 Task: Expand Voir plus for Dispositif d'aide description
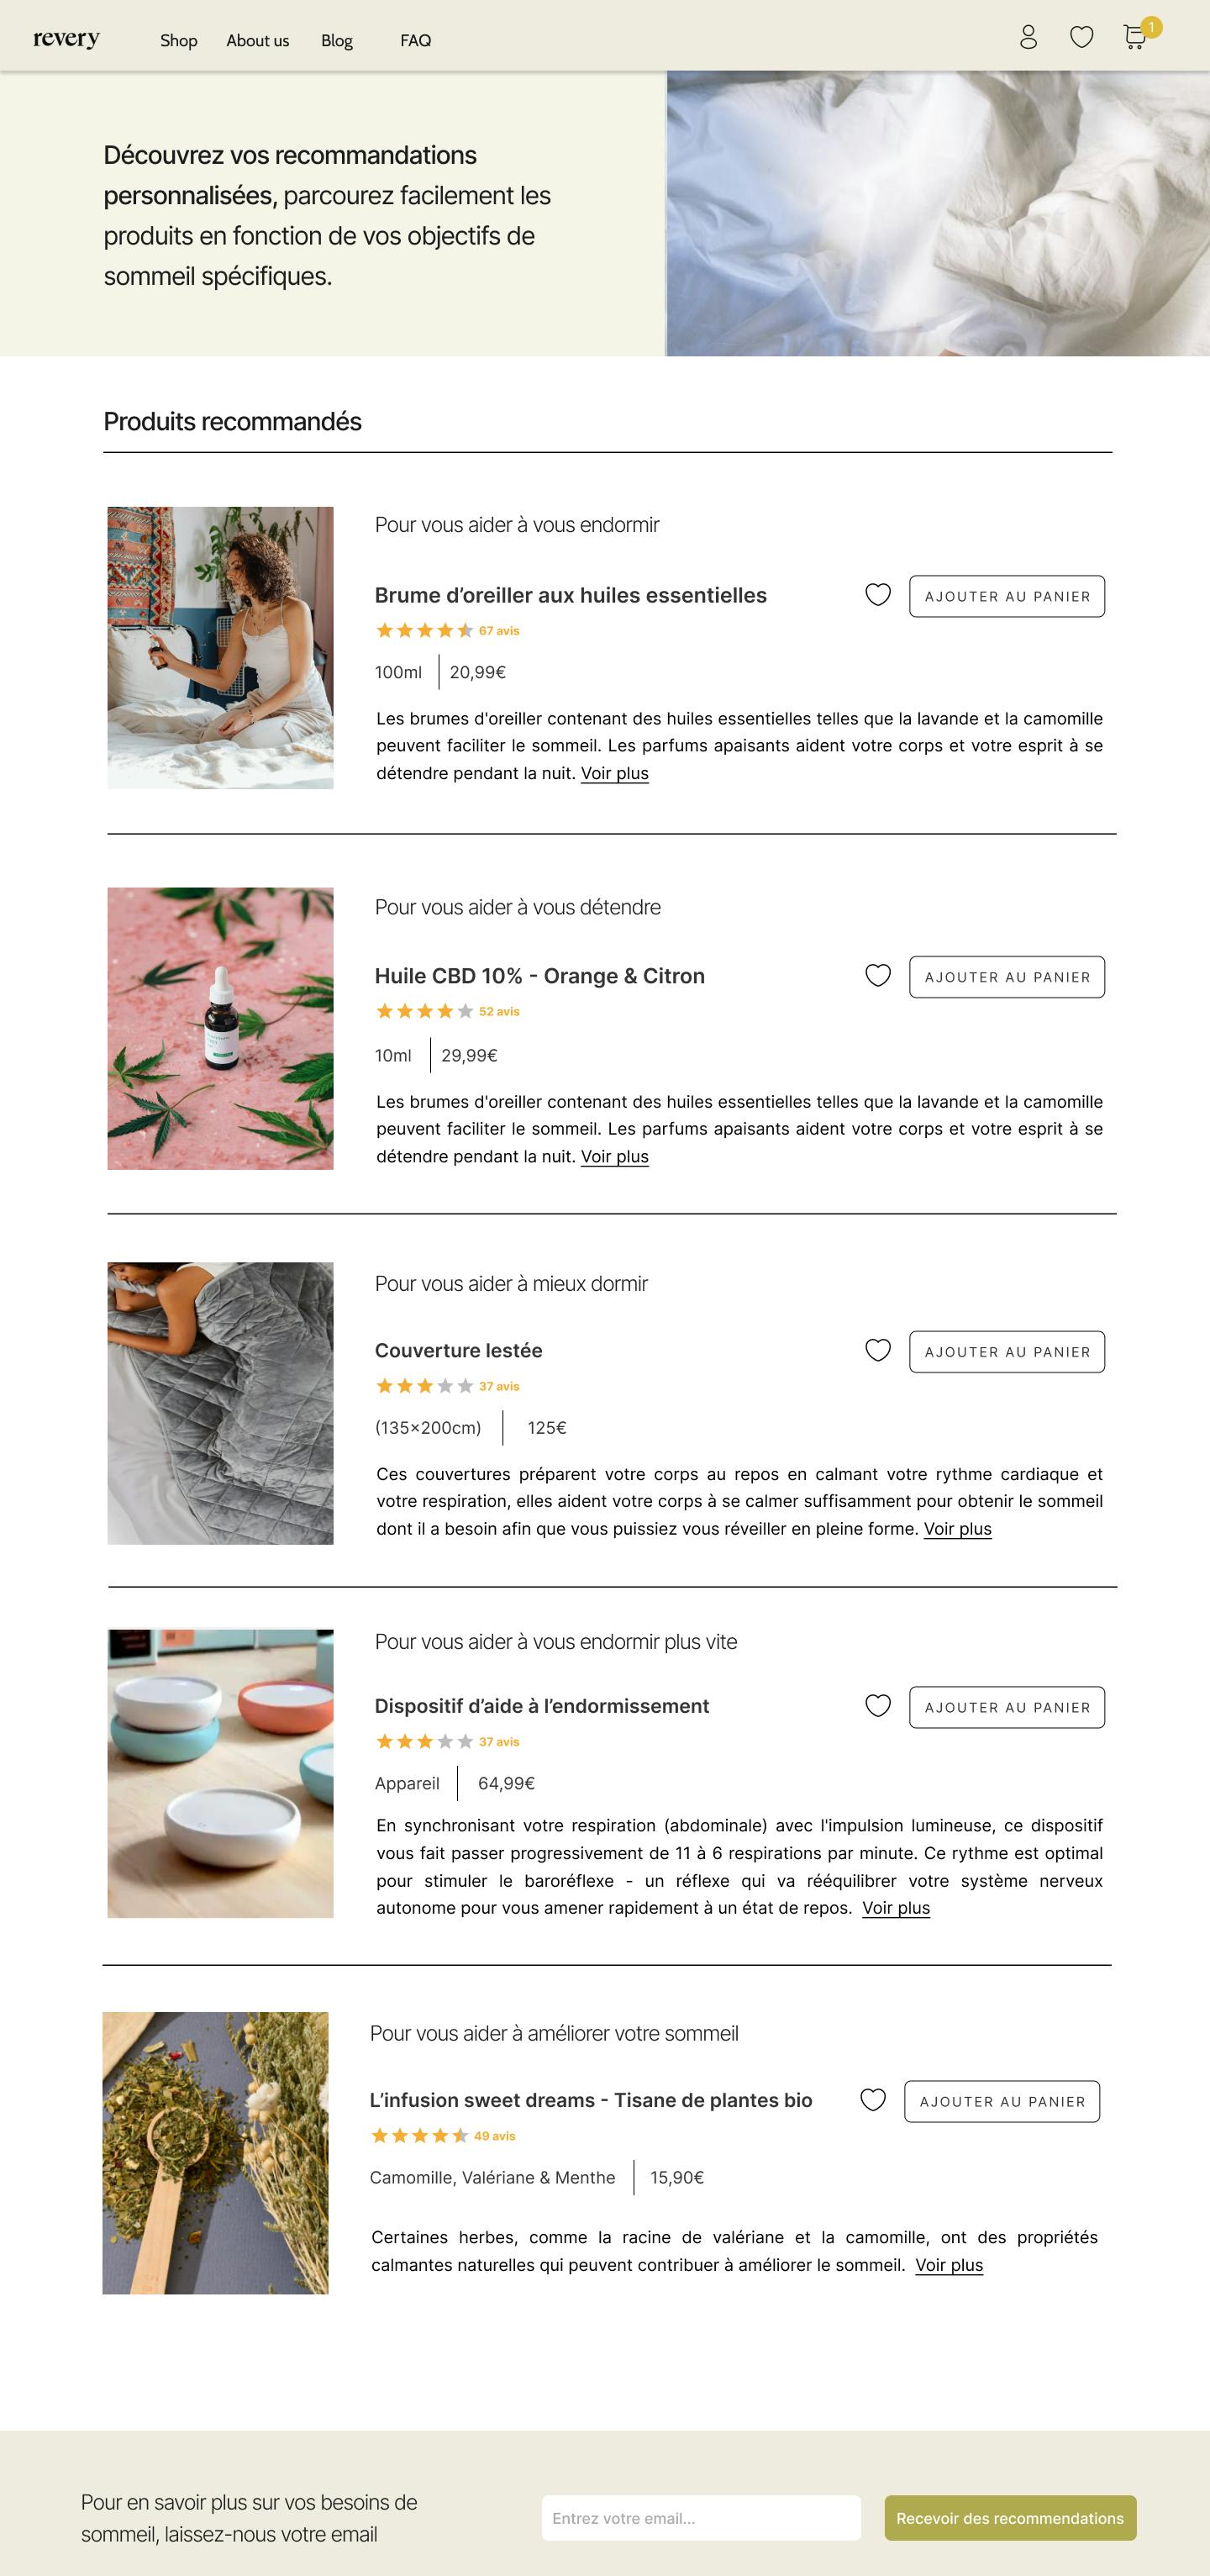[896, 1908]
